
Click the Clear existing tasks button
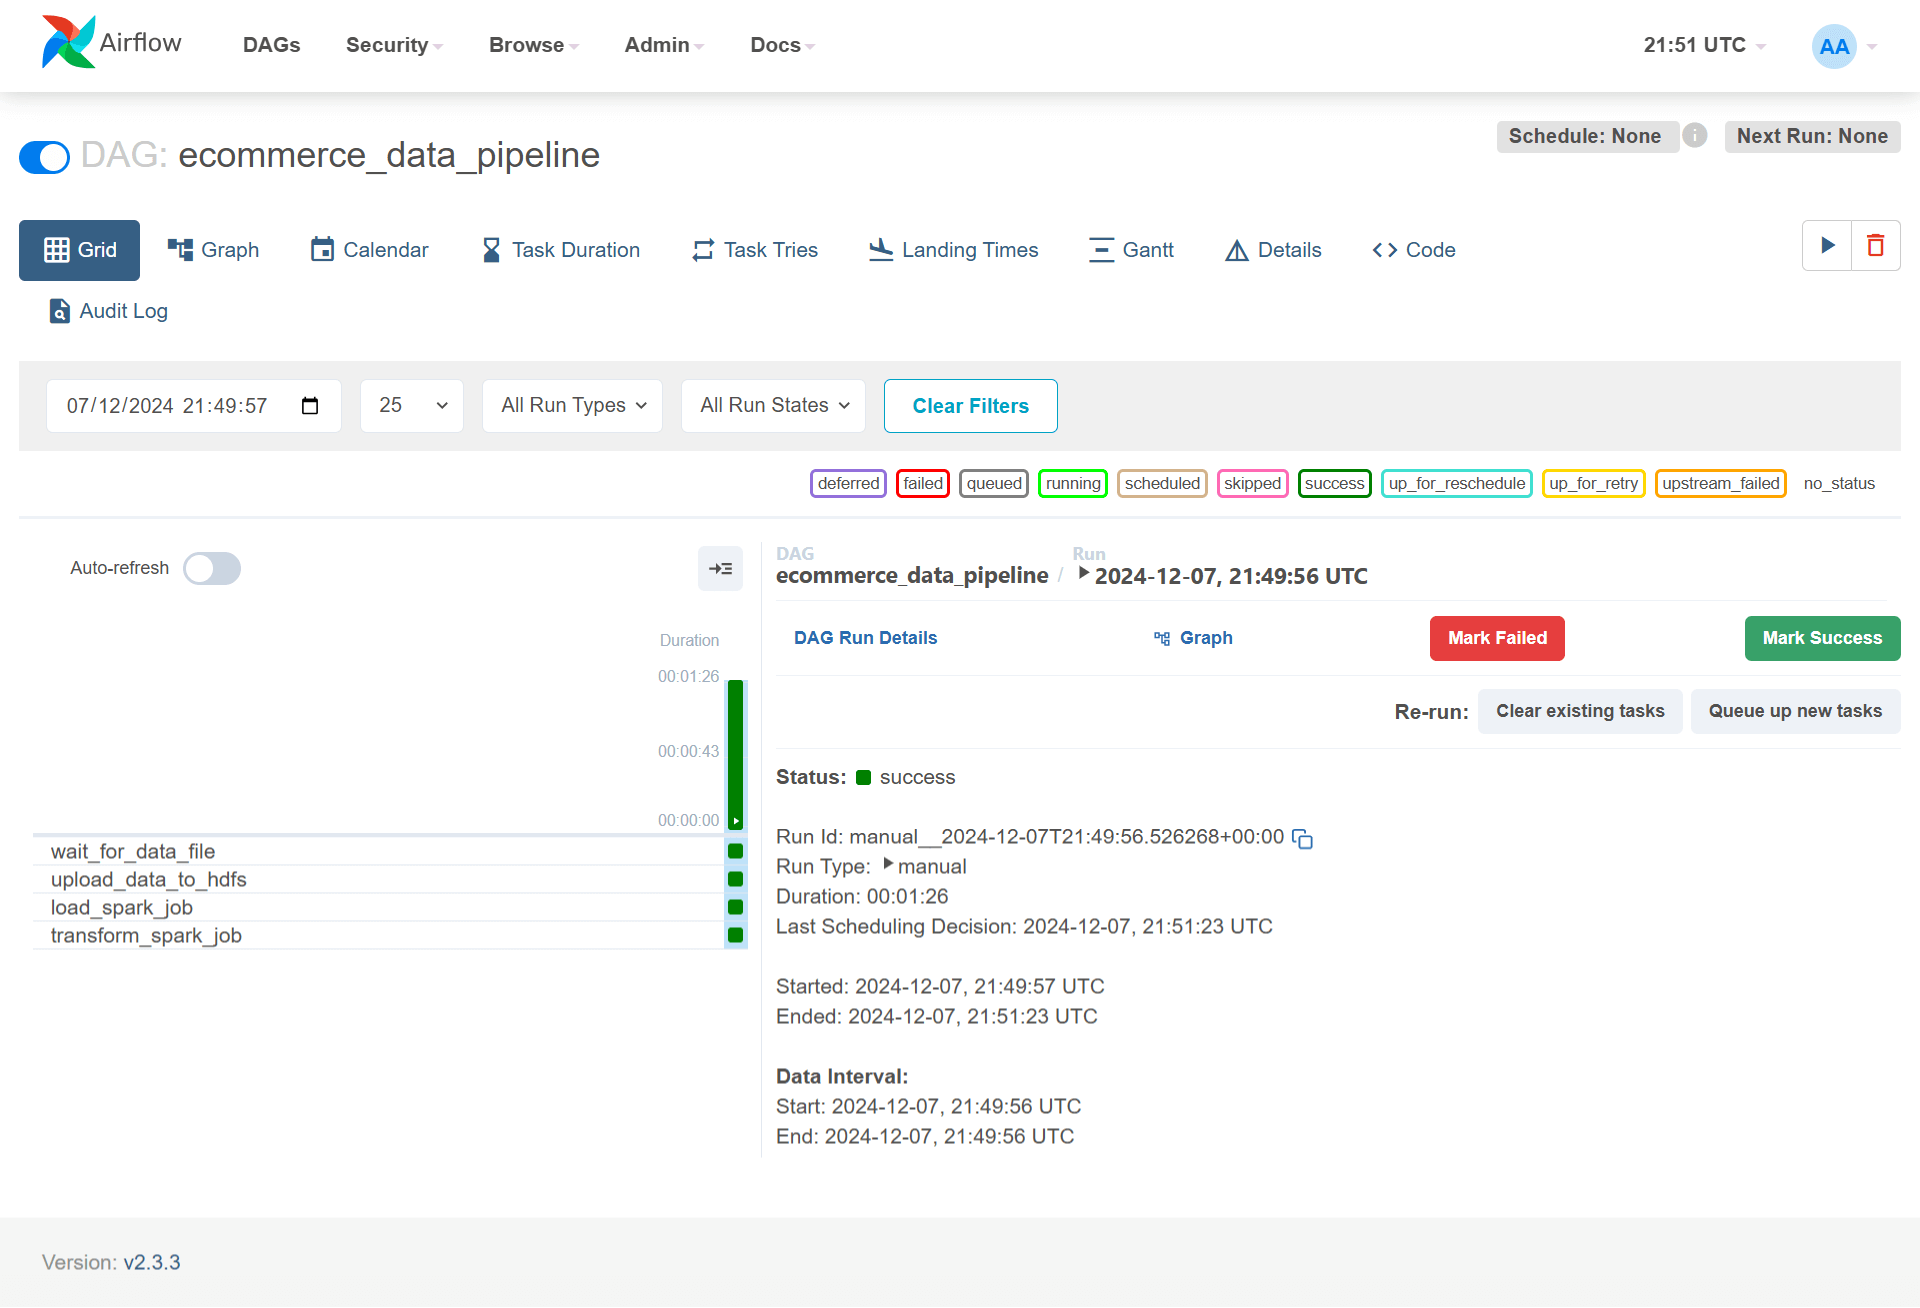point(1582,712)
